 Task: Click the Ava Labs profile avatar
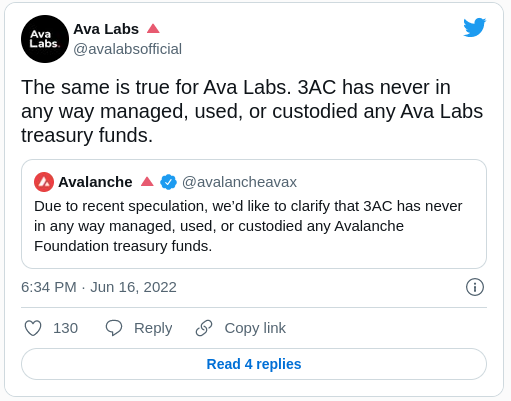pos(45,39)
